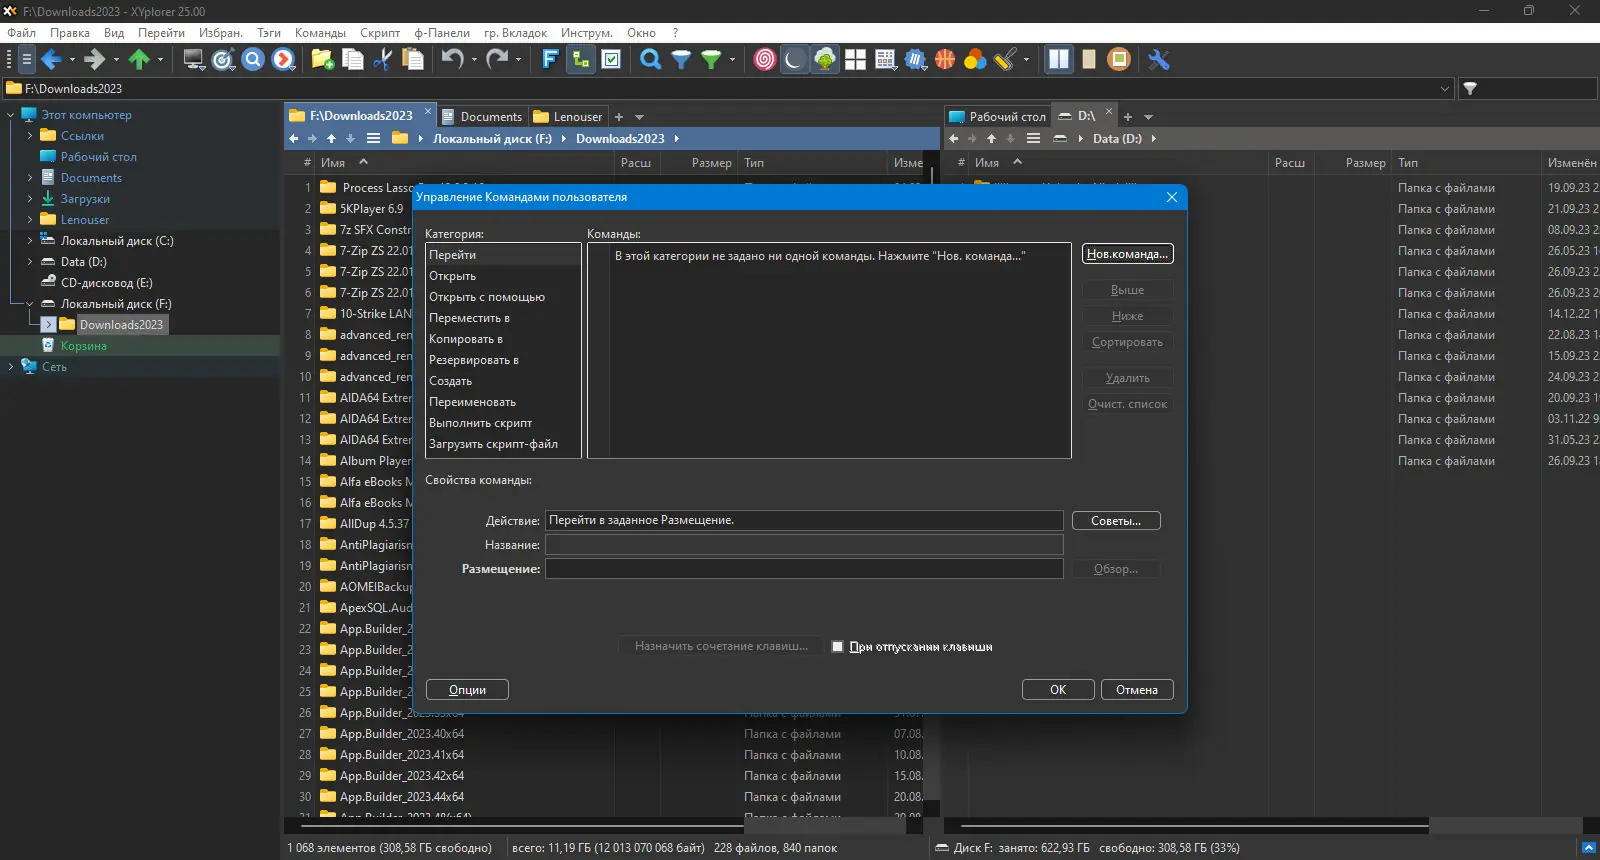Click the blue F font toolbar icon
The width and height of the screenshot is (1600, 860).
549,60
